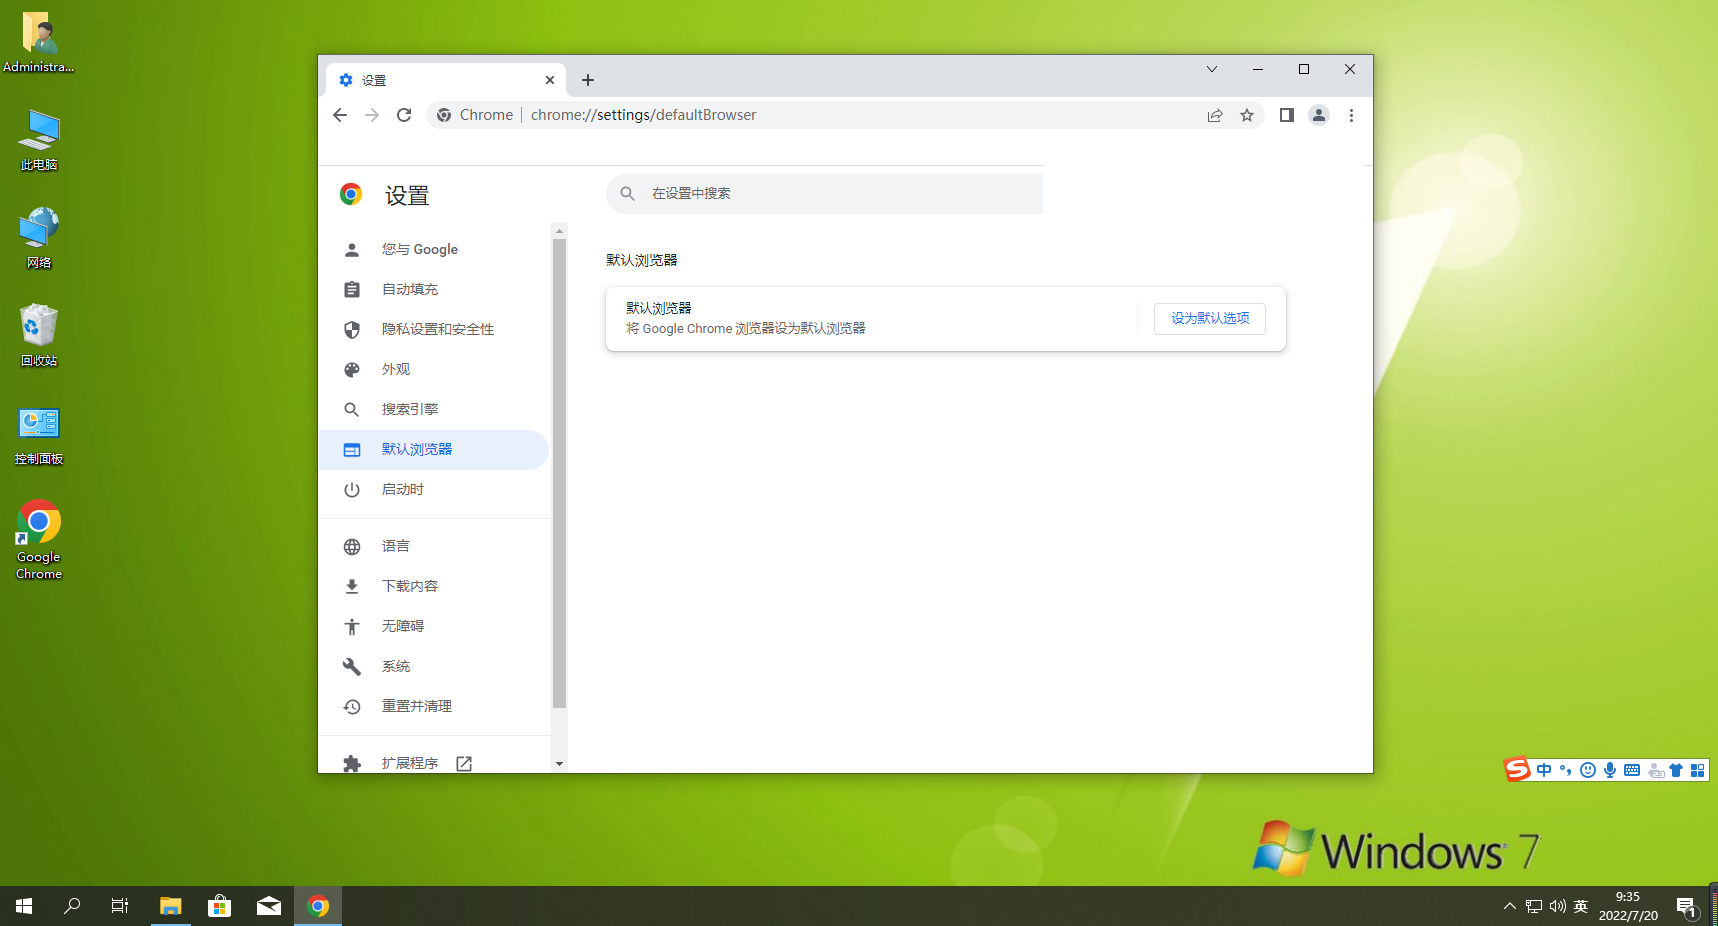Click the Chrome site info icon in address bar
The image size is (1718, 926).
pos(444,115)
